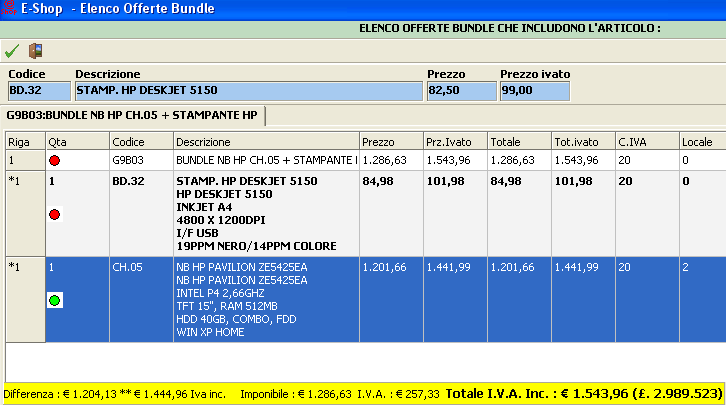Click 84,98 in the Totale column
The height and width of the screenshot is (405, 726).
click(x=519, y=213)
